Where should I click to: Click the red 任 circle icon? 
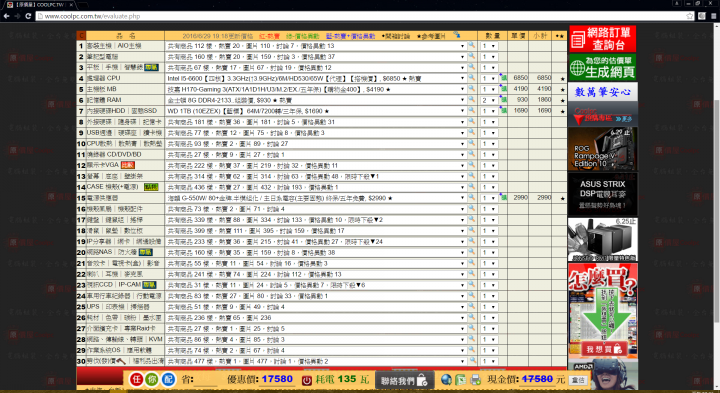click(136, 379)
